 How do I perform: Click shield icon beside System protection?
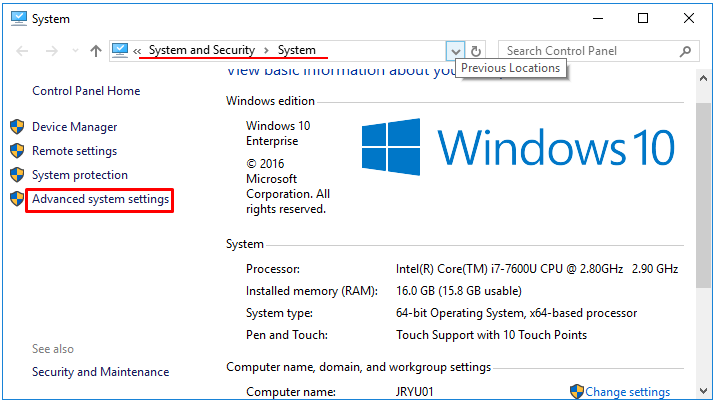(17, 175)
